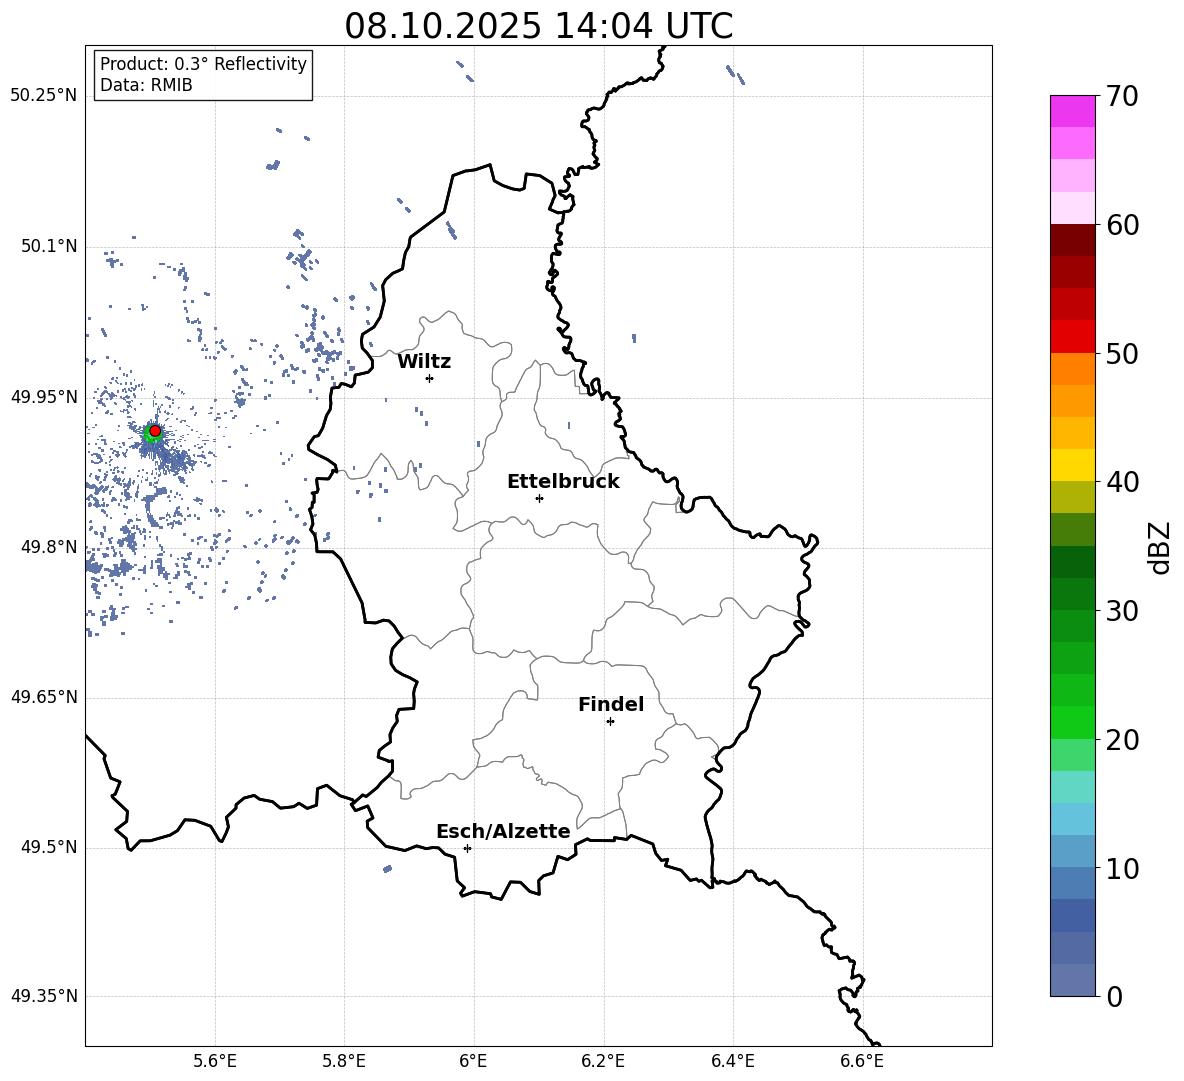Click the Esch/Alzette city label
Image resolution: width=1184 pixels, height=1081 pixels.
(503, 832)
